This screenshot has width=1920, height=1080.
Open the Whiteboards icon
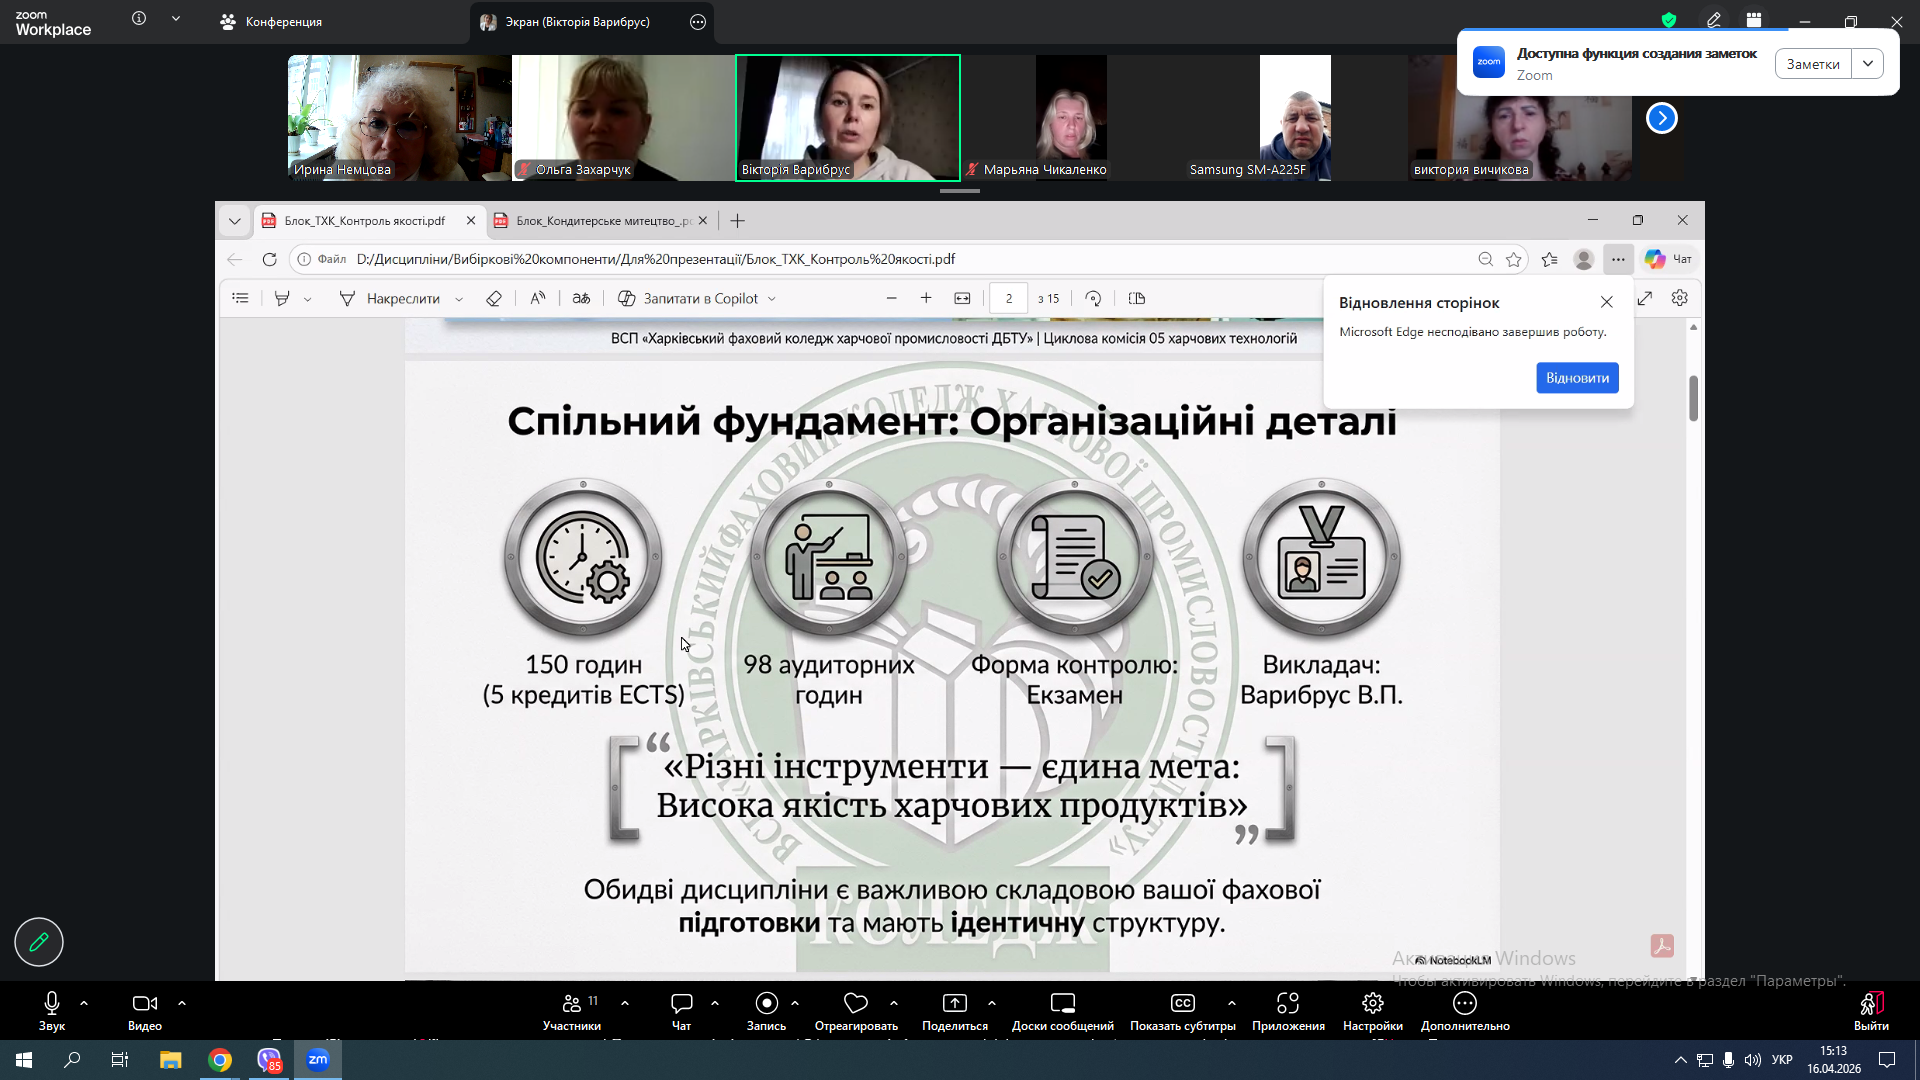(1062, 1003)
